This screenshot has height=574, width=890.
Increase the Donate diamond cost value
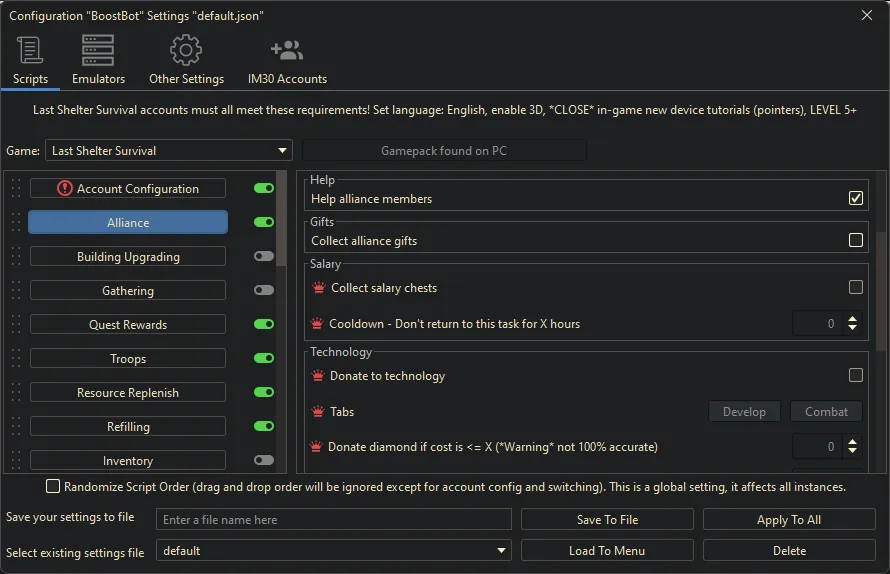853,442
